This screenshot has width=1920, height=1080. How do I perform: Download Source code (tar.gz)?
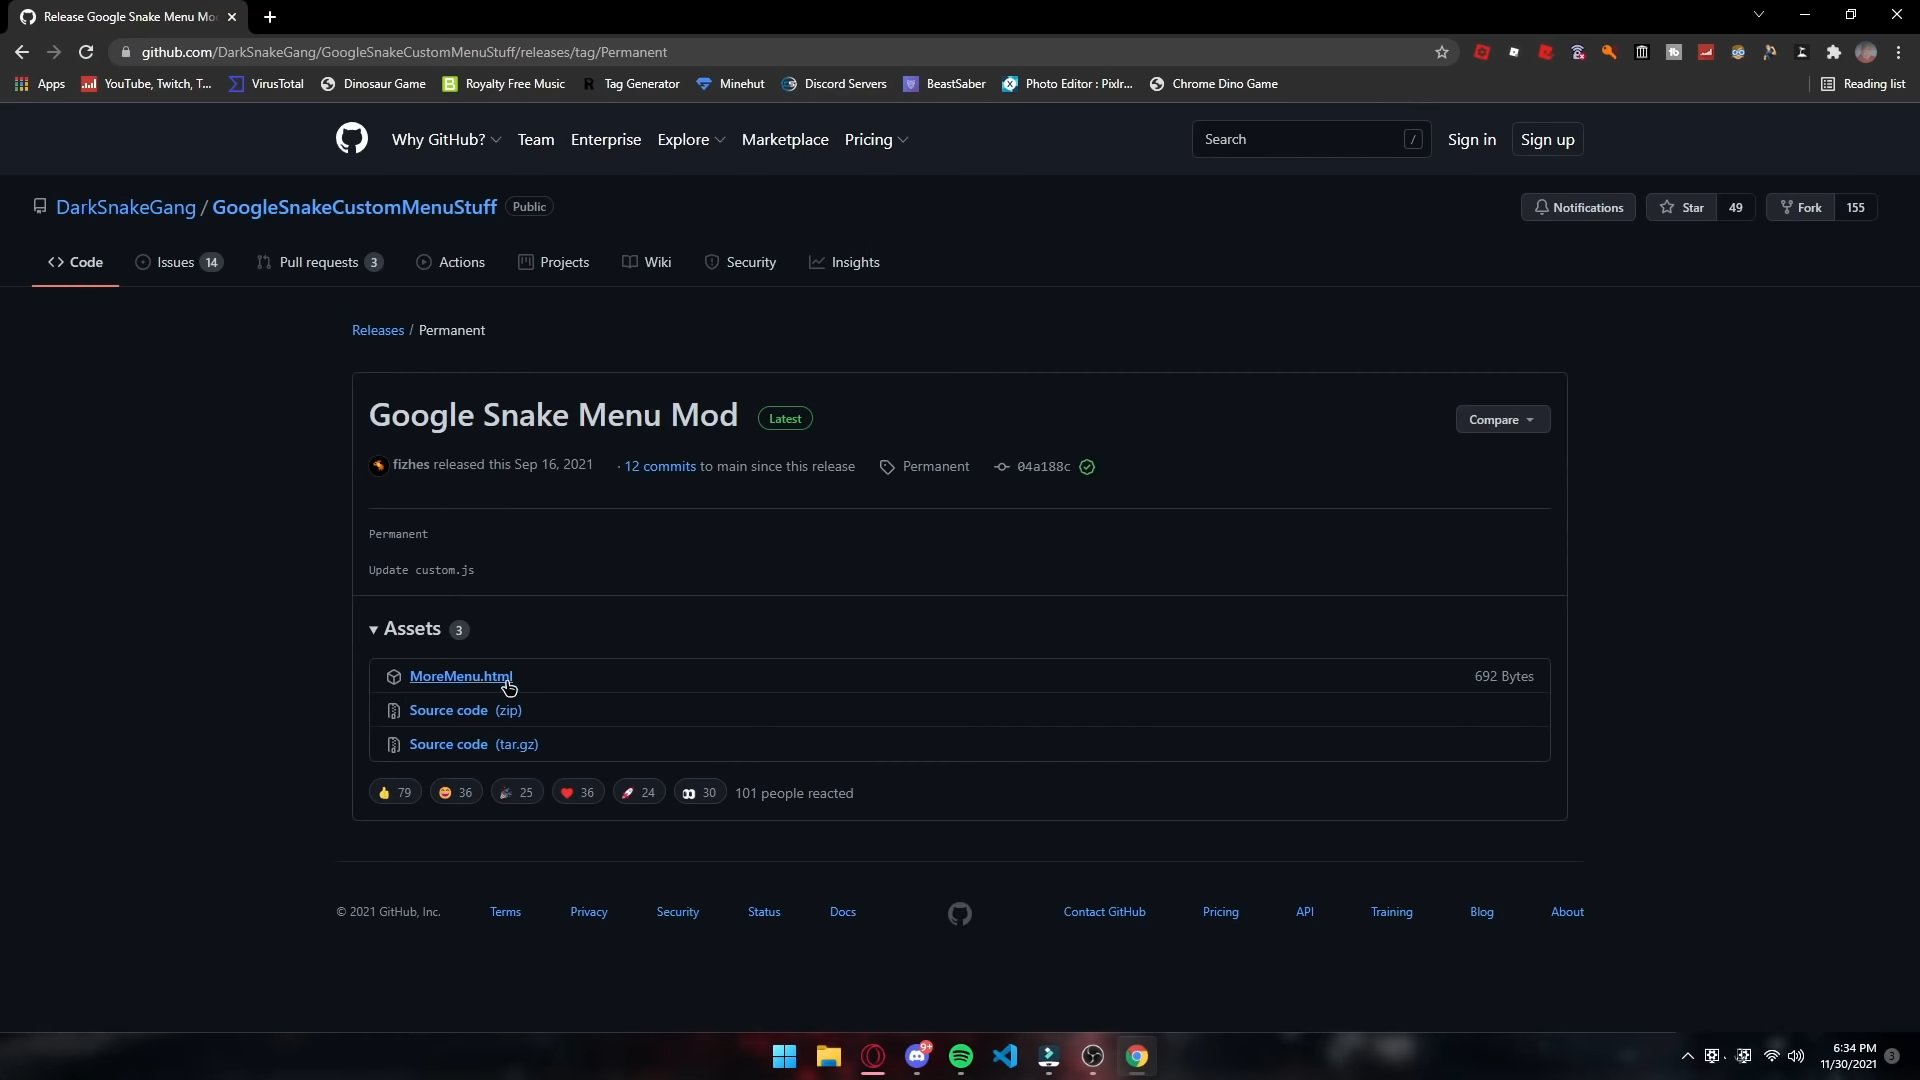(x=474, y=745)
